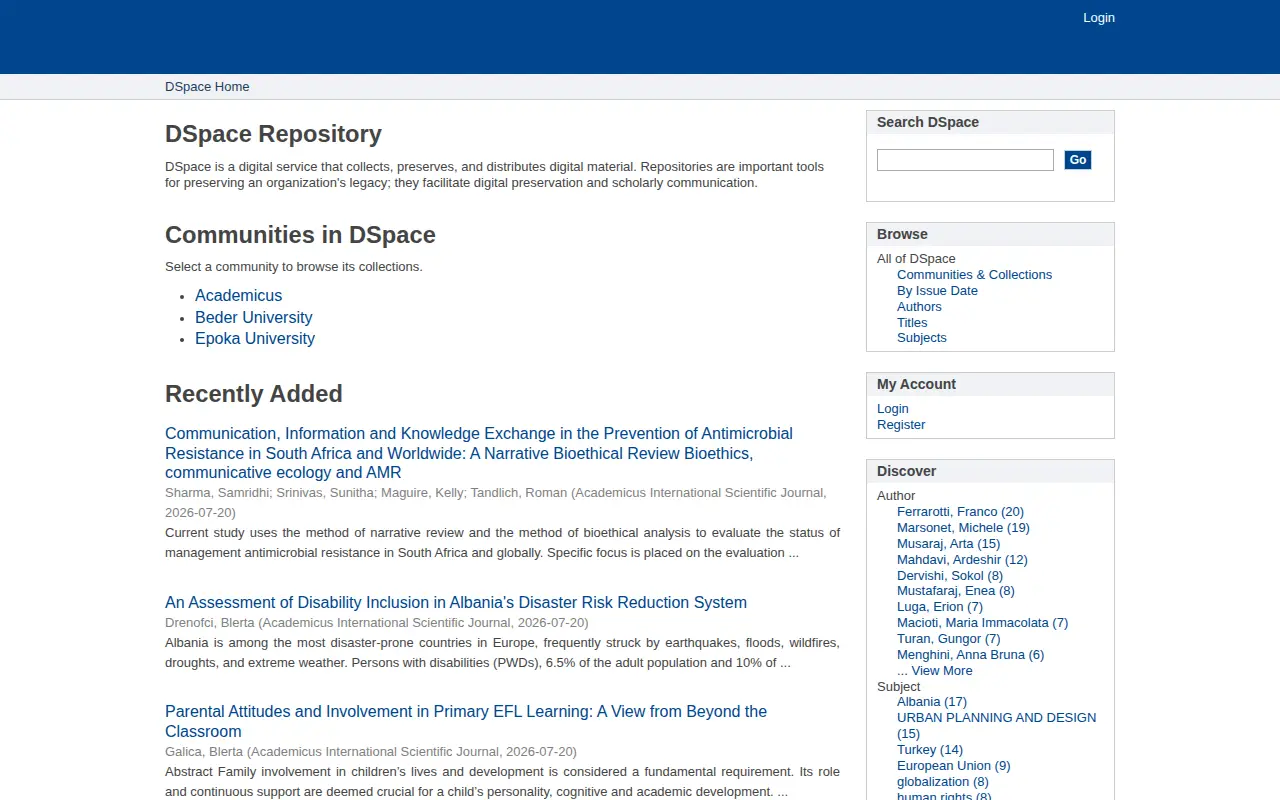This screenshot has width=1280, height=800.
Task: Browse Communities & Collections
Action: pos(974,275)
